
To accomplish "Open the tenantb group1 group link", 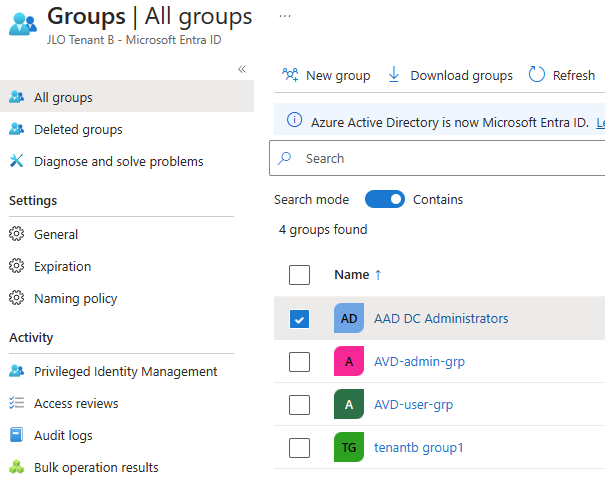I will pos(418,448).
